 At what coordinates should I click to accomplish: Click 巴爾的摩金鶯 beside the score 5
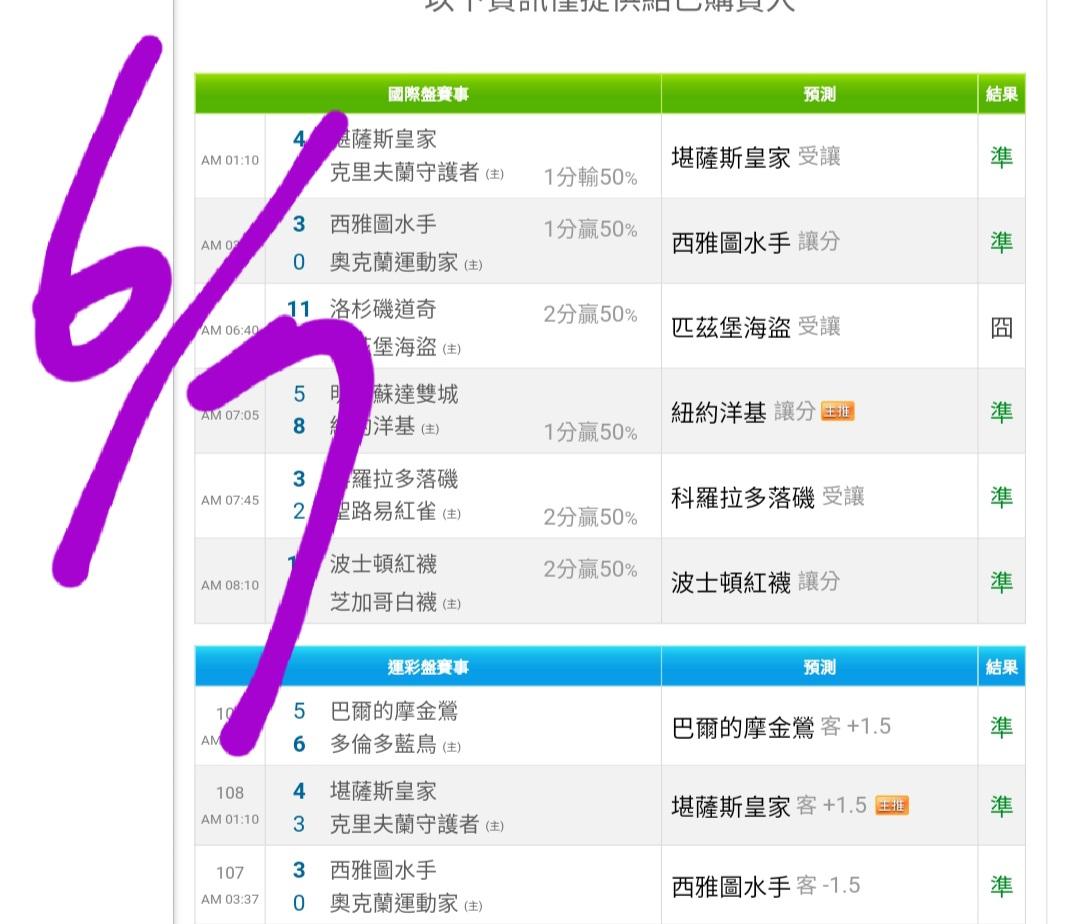click(394, 711)
